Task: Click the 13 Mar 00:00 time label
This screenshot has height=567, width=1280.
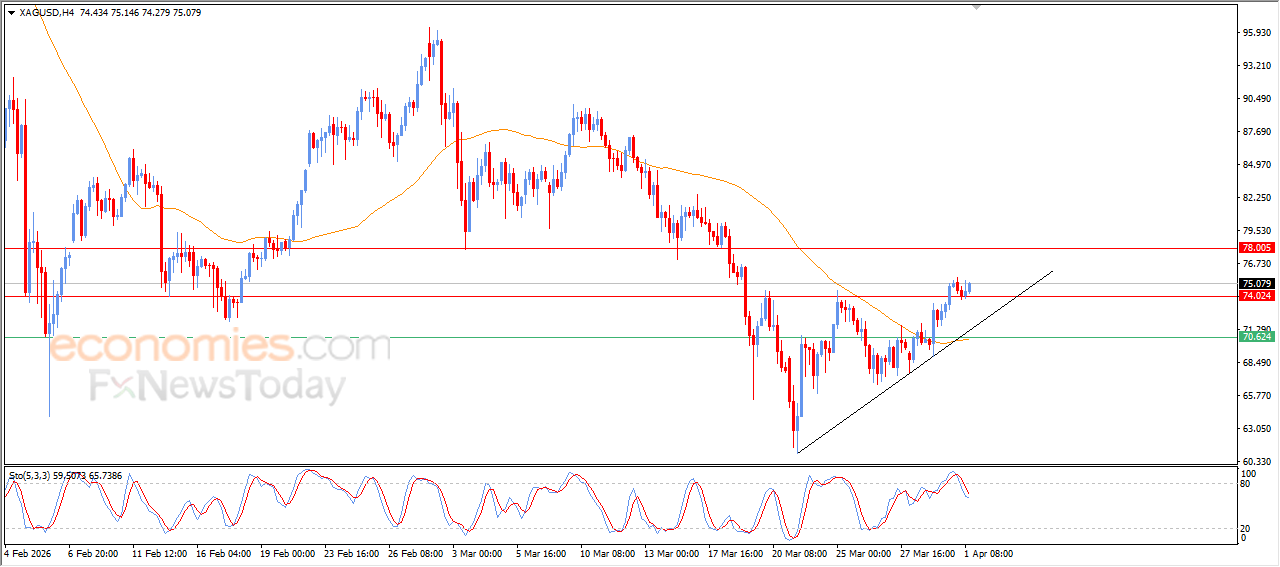Action: click(x=673, y=552)
